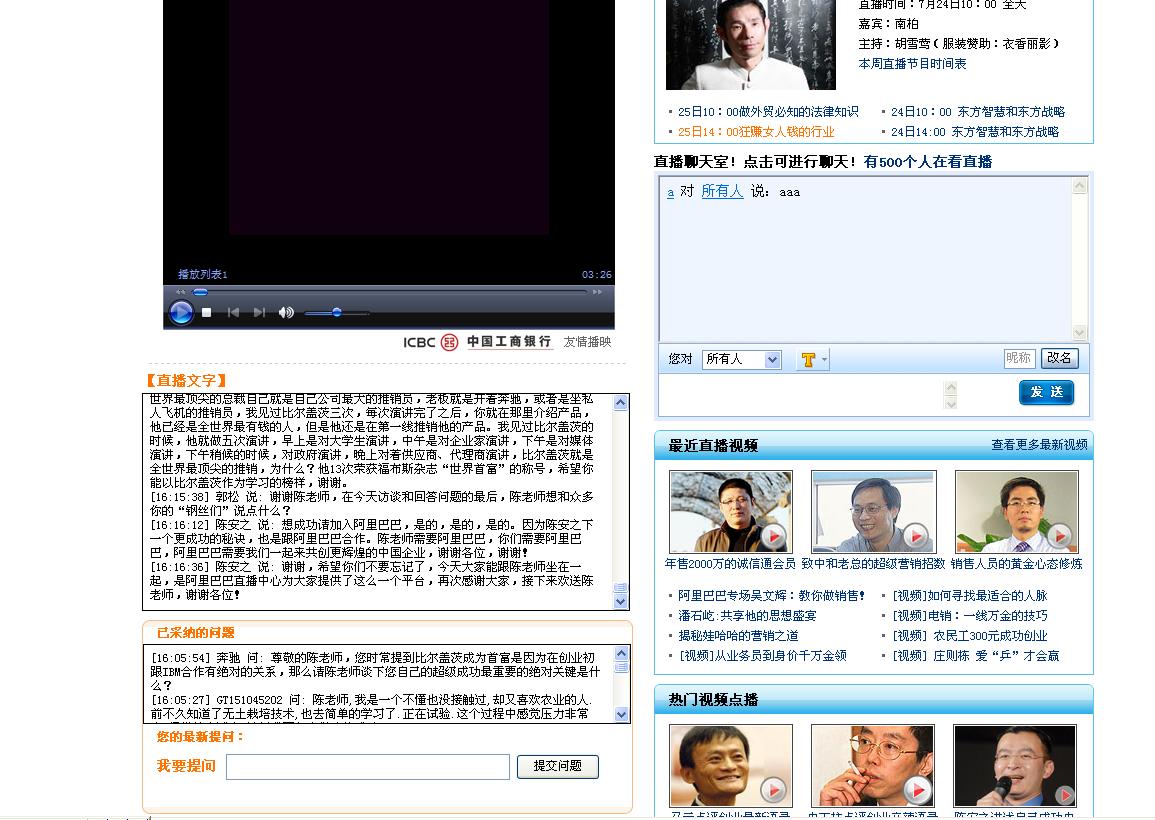Click the 我要提问 question input field
1155x820 pixels.
[368, 766]
